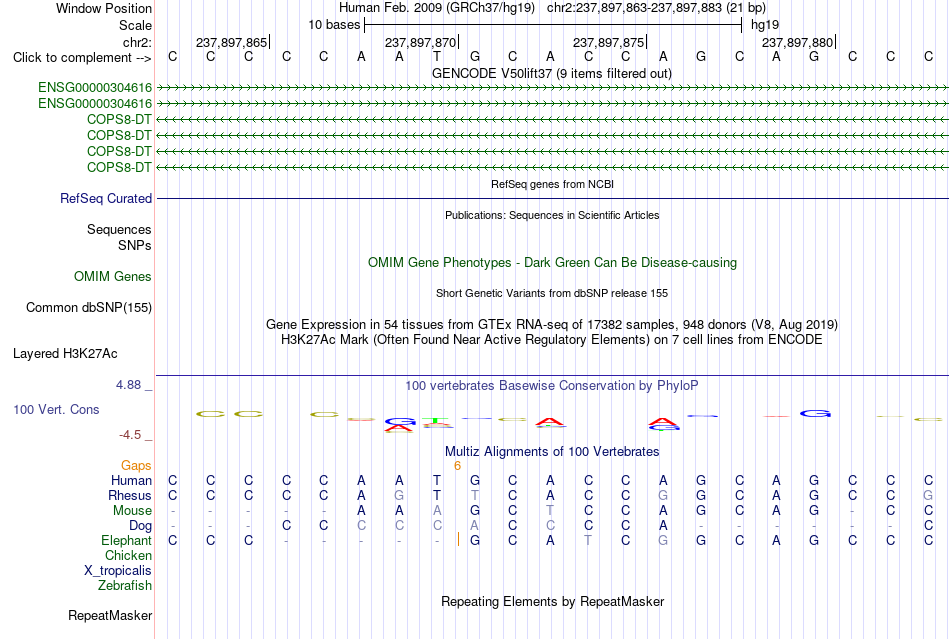Image resolution: width=950 pixels, height=639 pixels.
Task: Click the RepeatMasker track label
Action: click(110, 616)
